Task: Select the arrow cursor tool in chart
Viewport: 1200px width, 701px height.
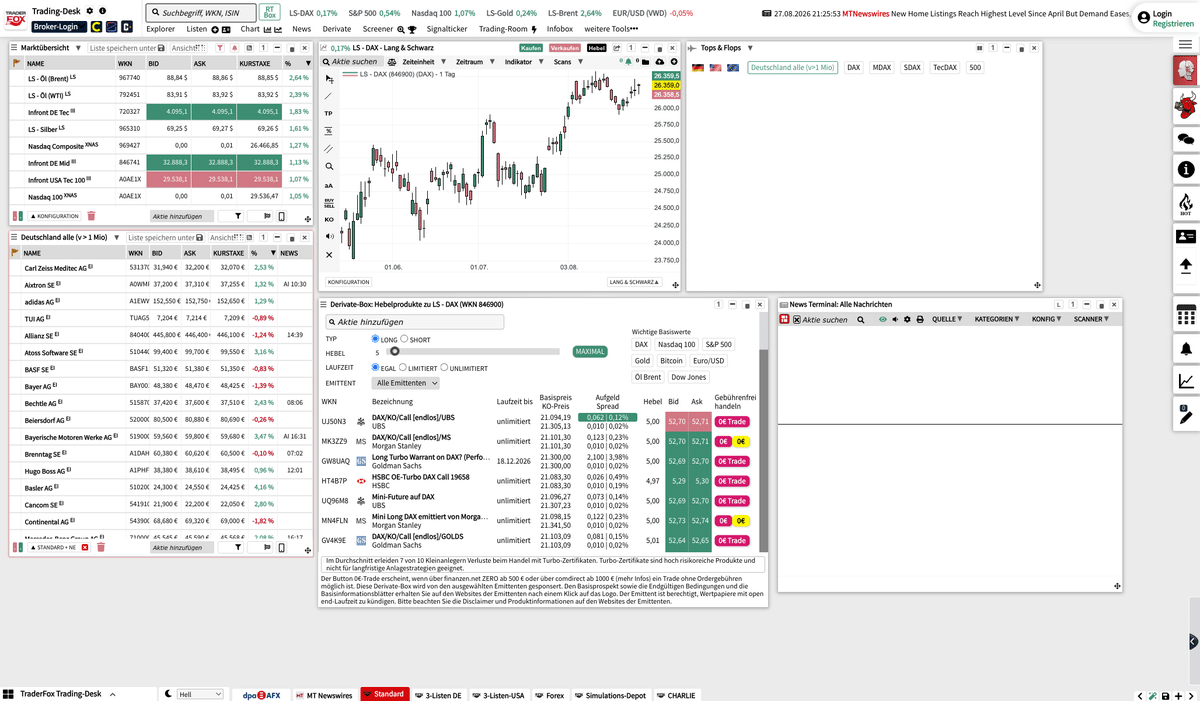Action: (329, 78)
